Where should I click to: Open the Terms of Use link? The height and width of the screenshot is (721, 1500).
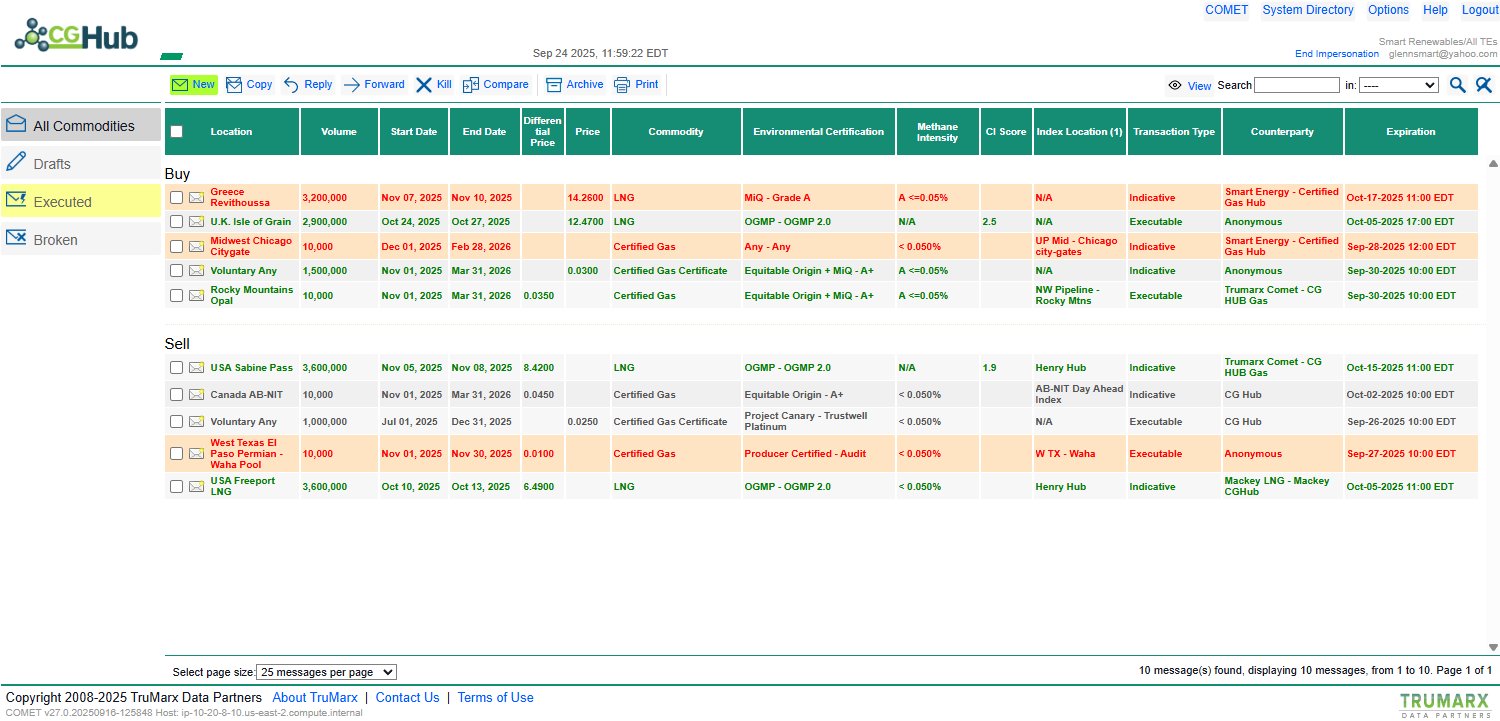click(496, 698)
